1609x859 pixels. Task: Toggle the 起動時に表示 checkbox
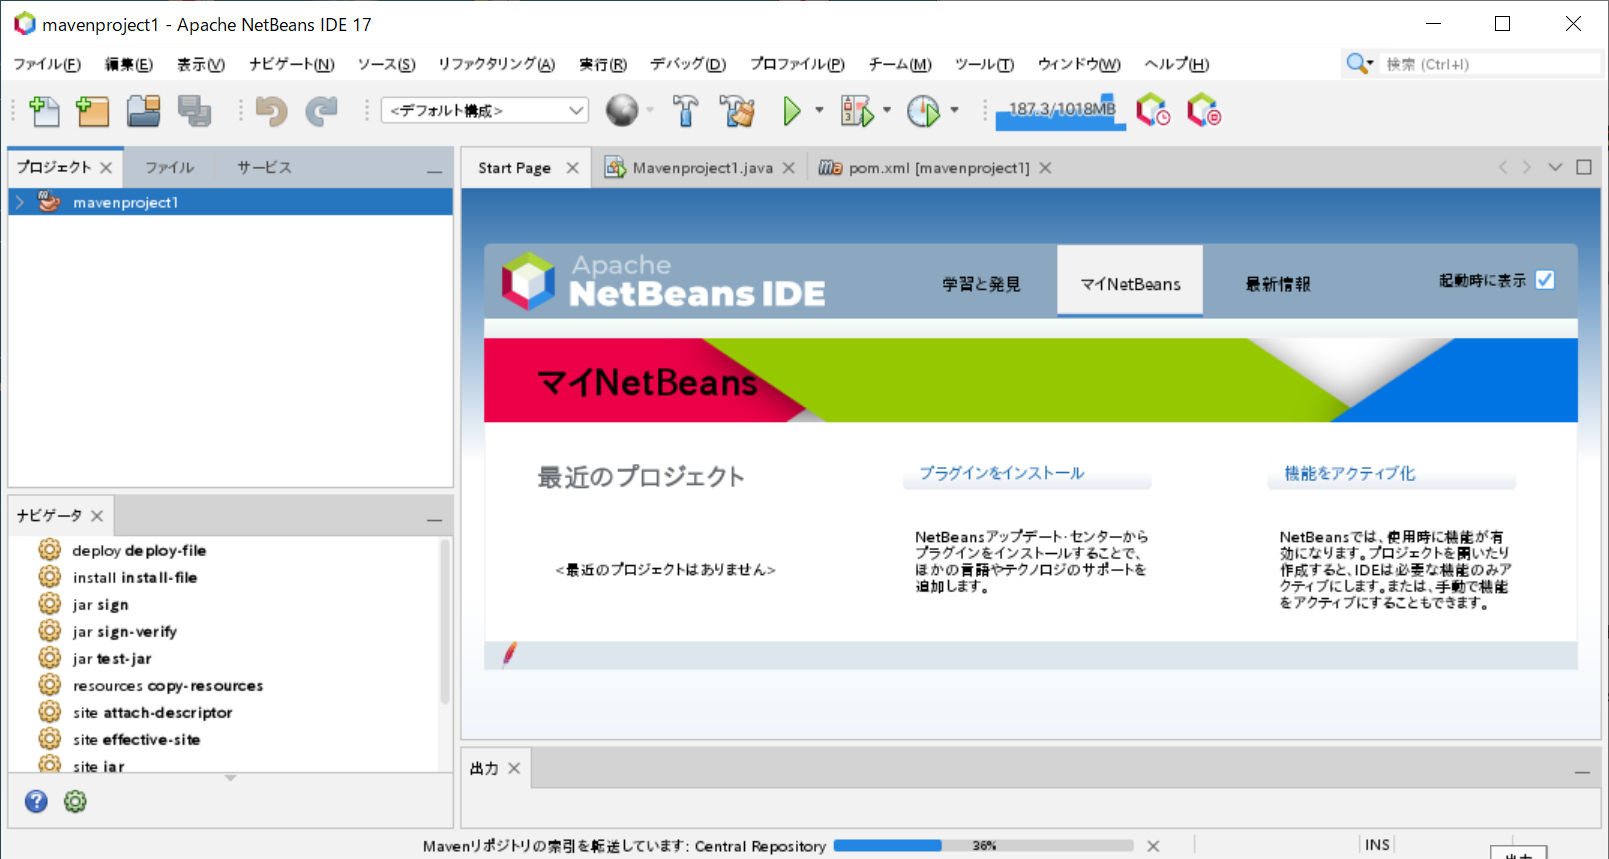1545,280
